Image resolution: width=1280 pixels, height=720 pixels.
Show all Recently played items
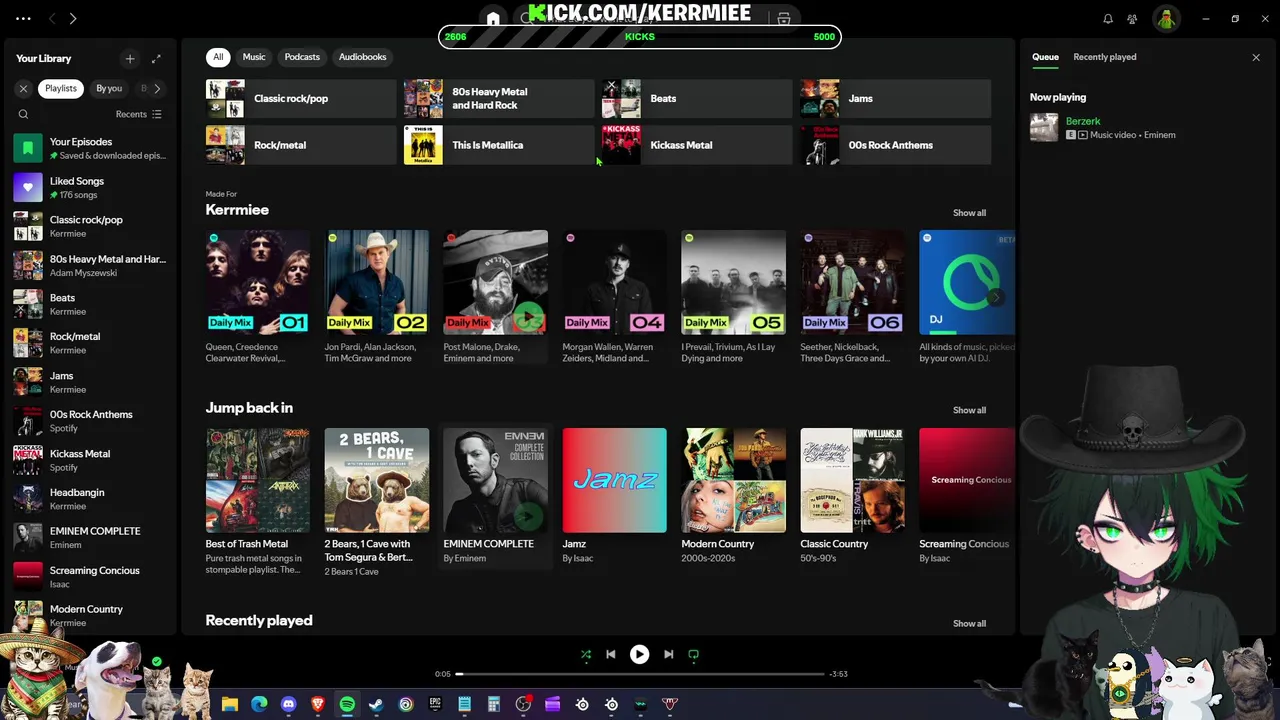969,623
